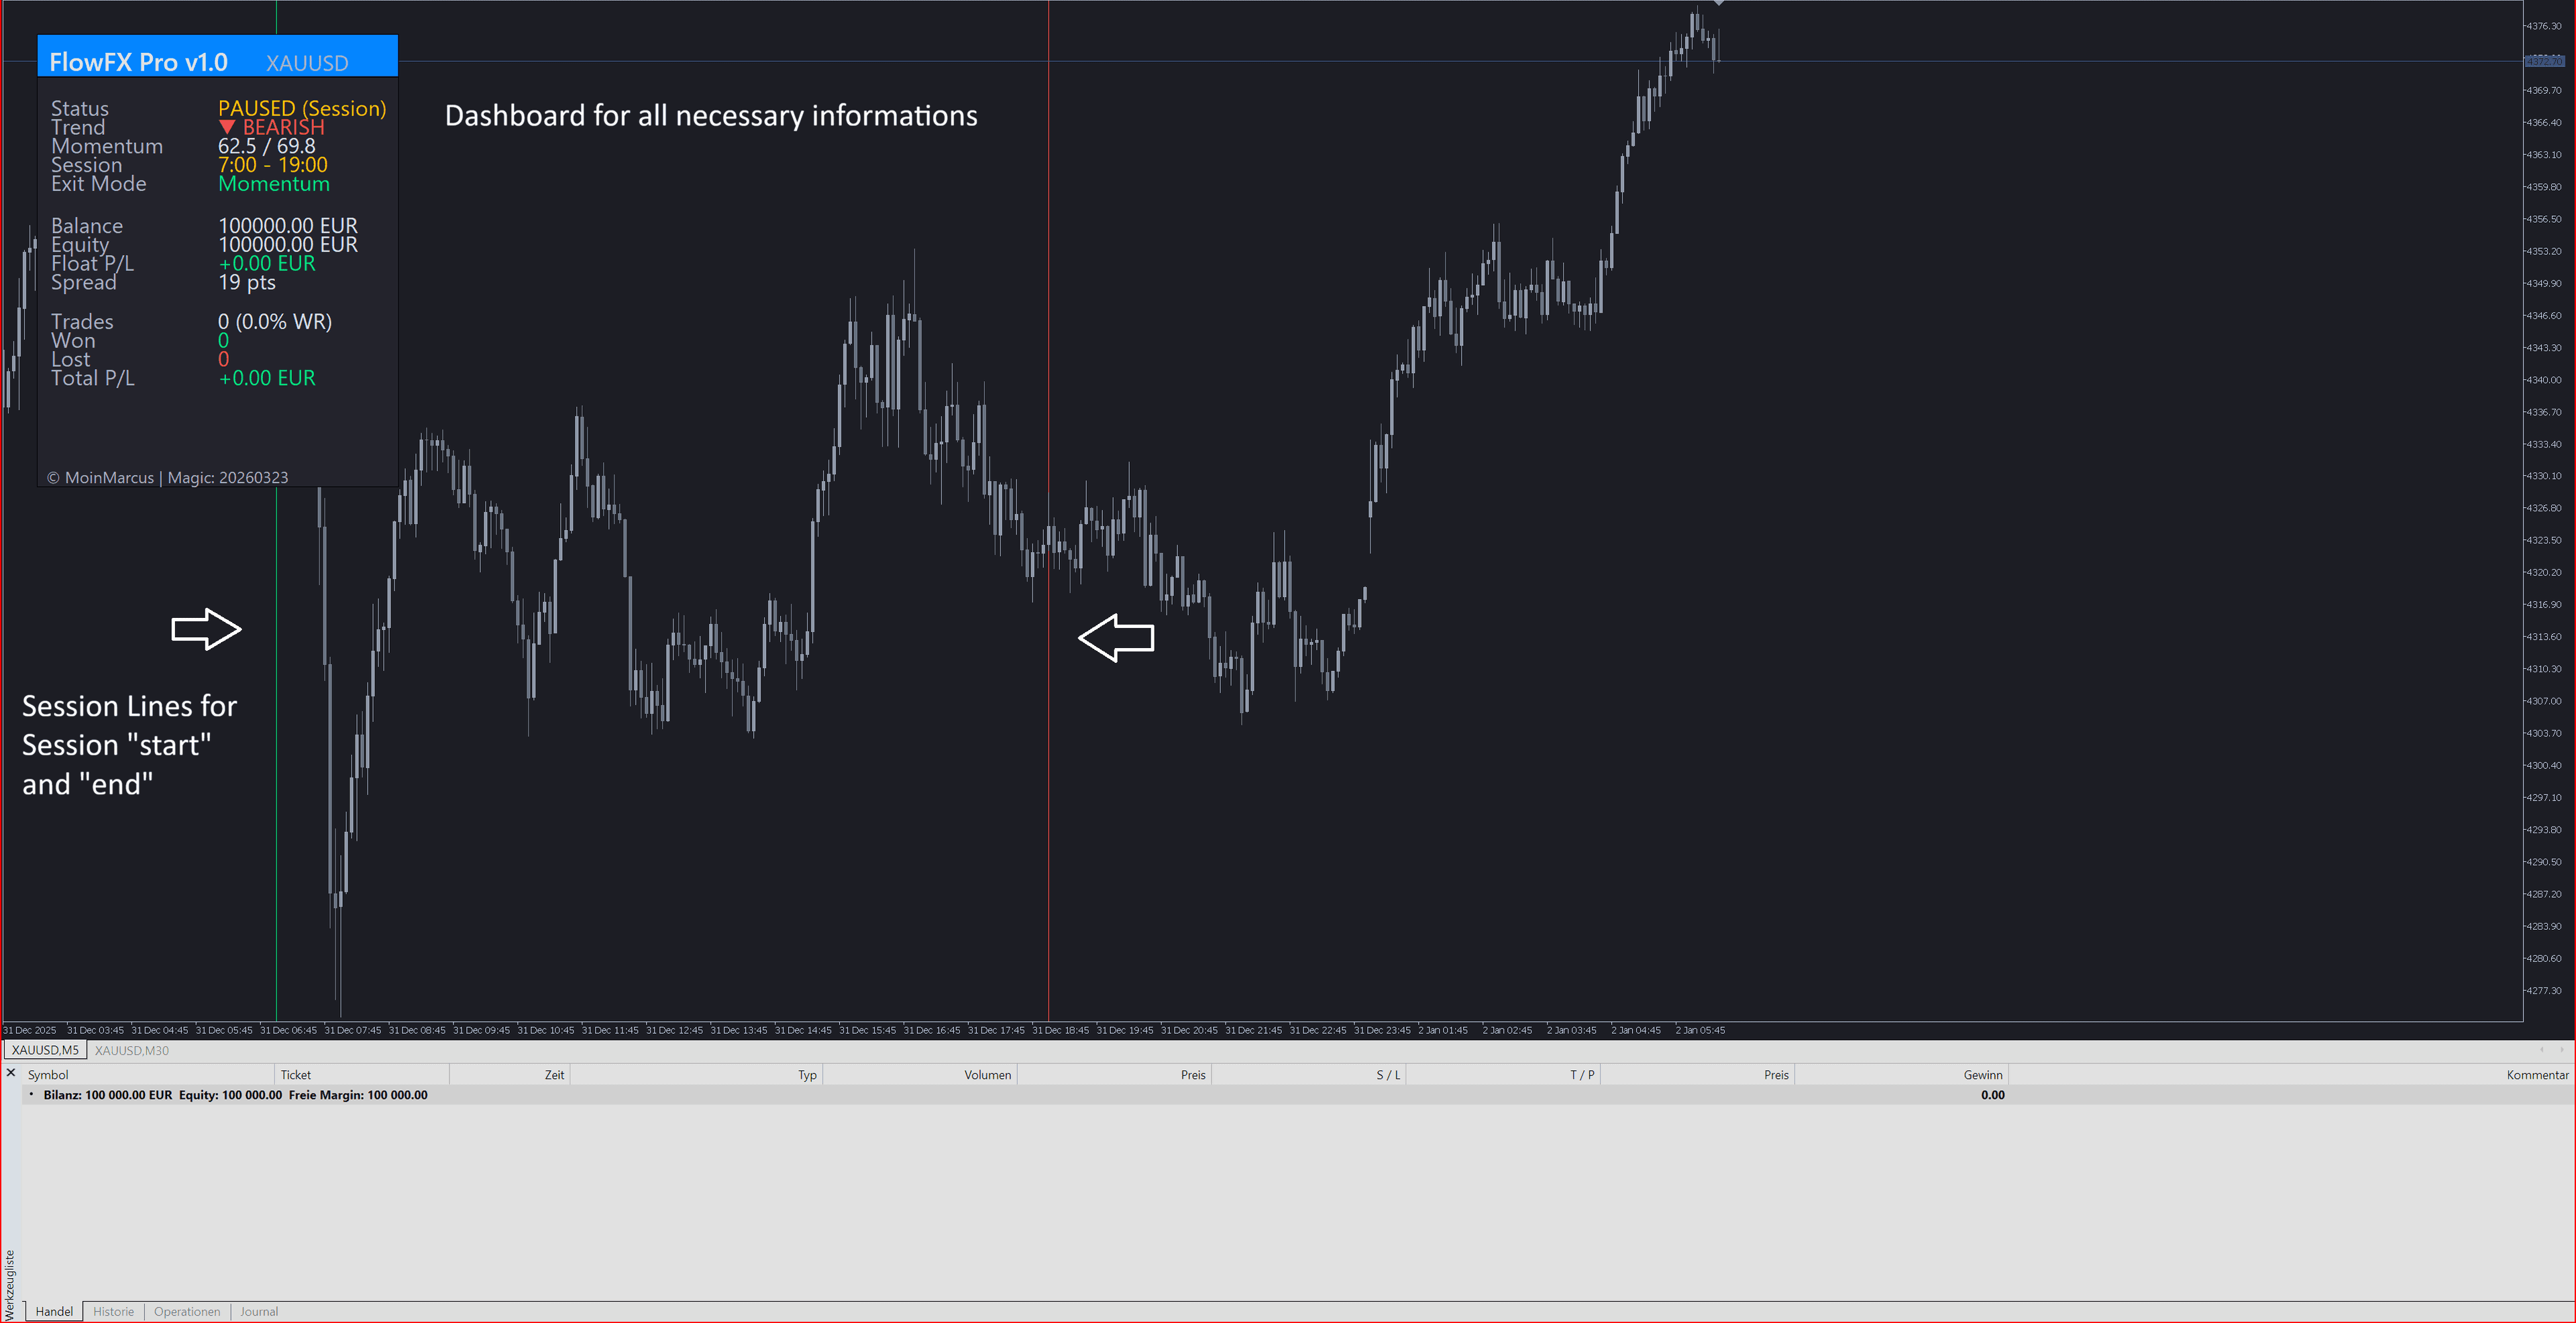Sort by the Volumen column header

(920, 1075)
